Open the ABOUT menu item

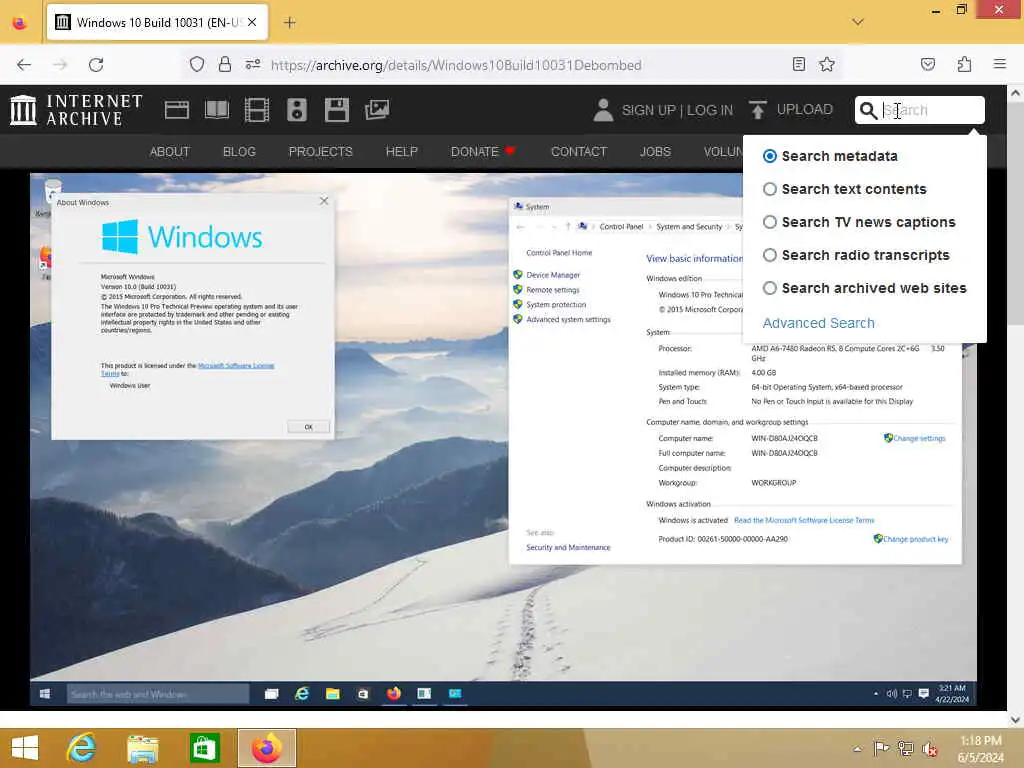[x=170, y=152]
